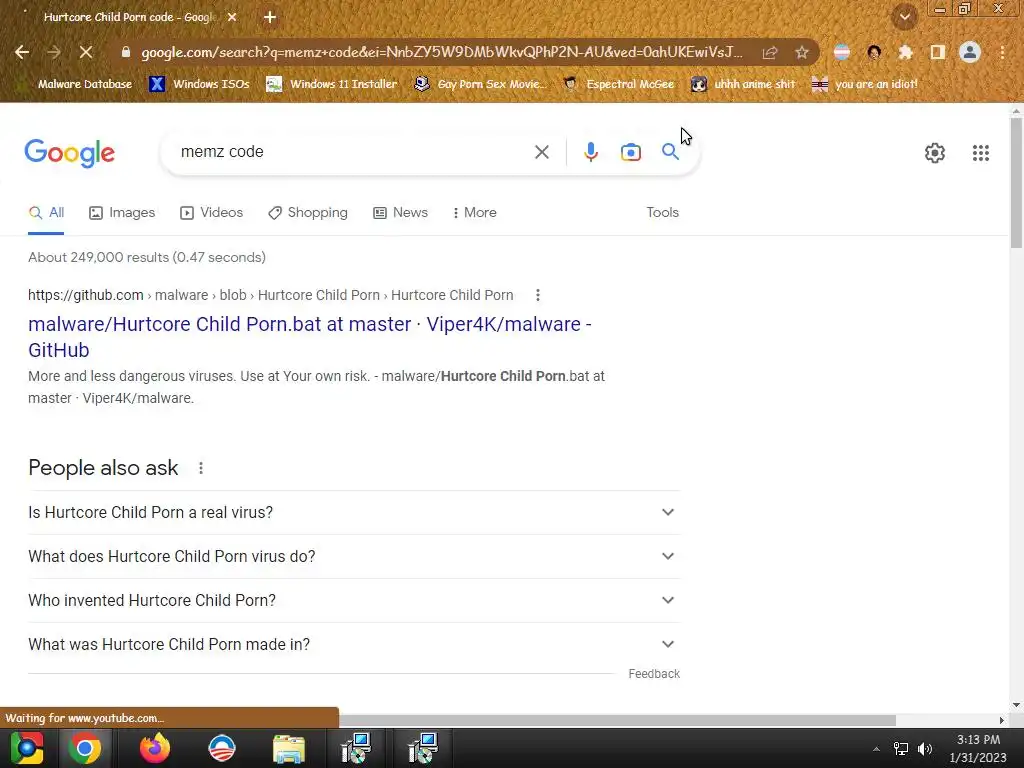The image size is (1024, 768).
Task: Click the Feedback link below the questions
Action: [x=654, y=674]
